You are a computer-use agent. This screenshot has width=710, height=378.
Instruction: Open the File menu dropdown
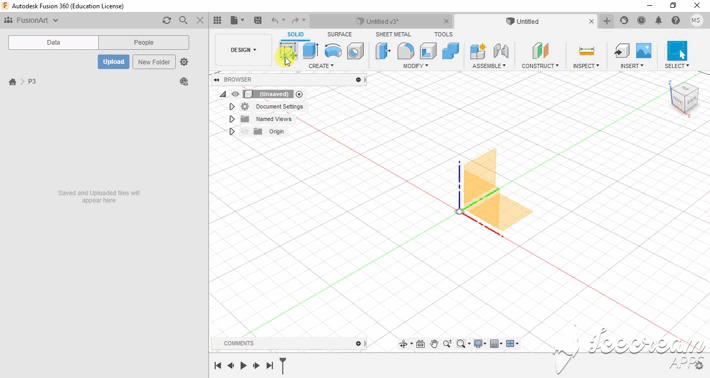(x=237, y=20)
